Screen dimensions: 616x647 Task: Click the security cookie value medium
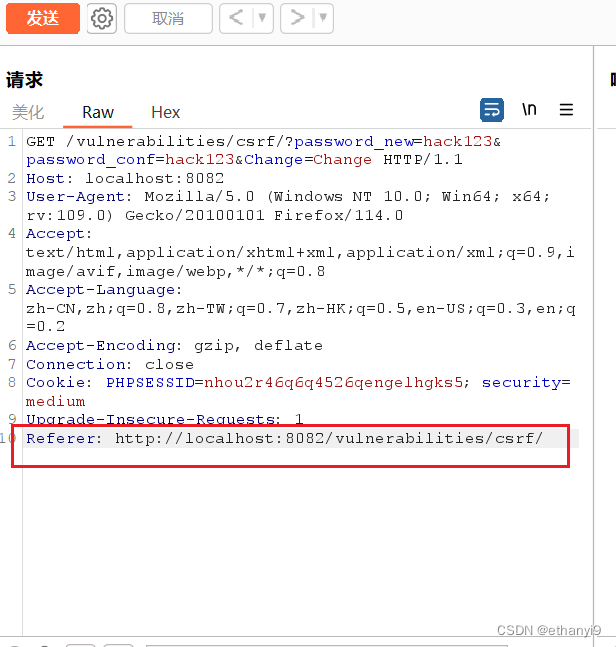[x=55, y=401]
